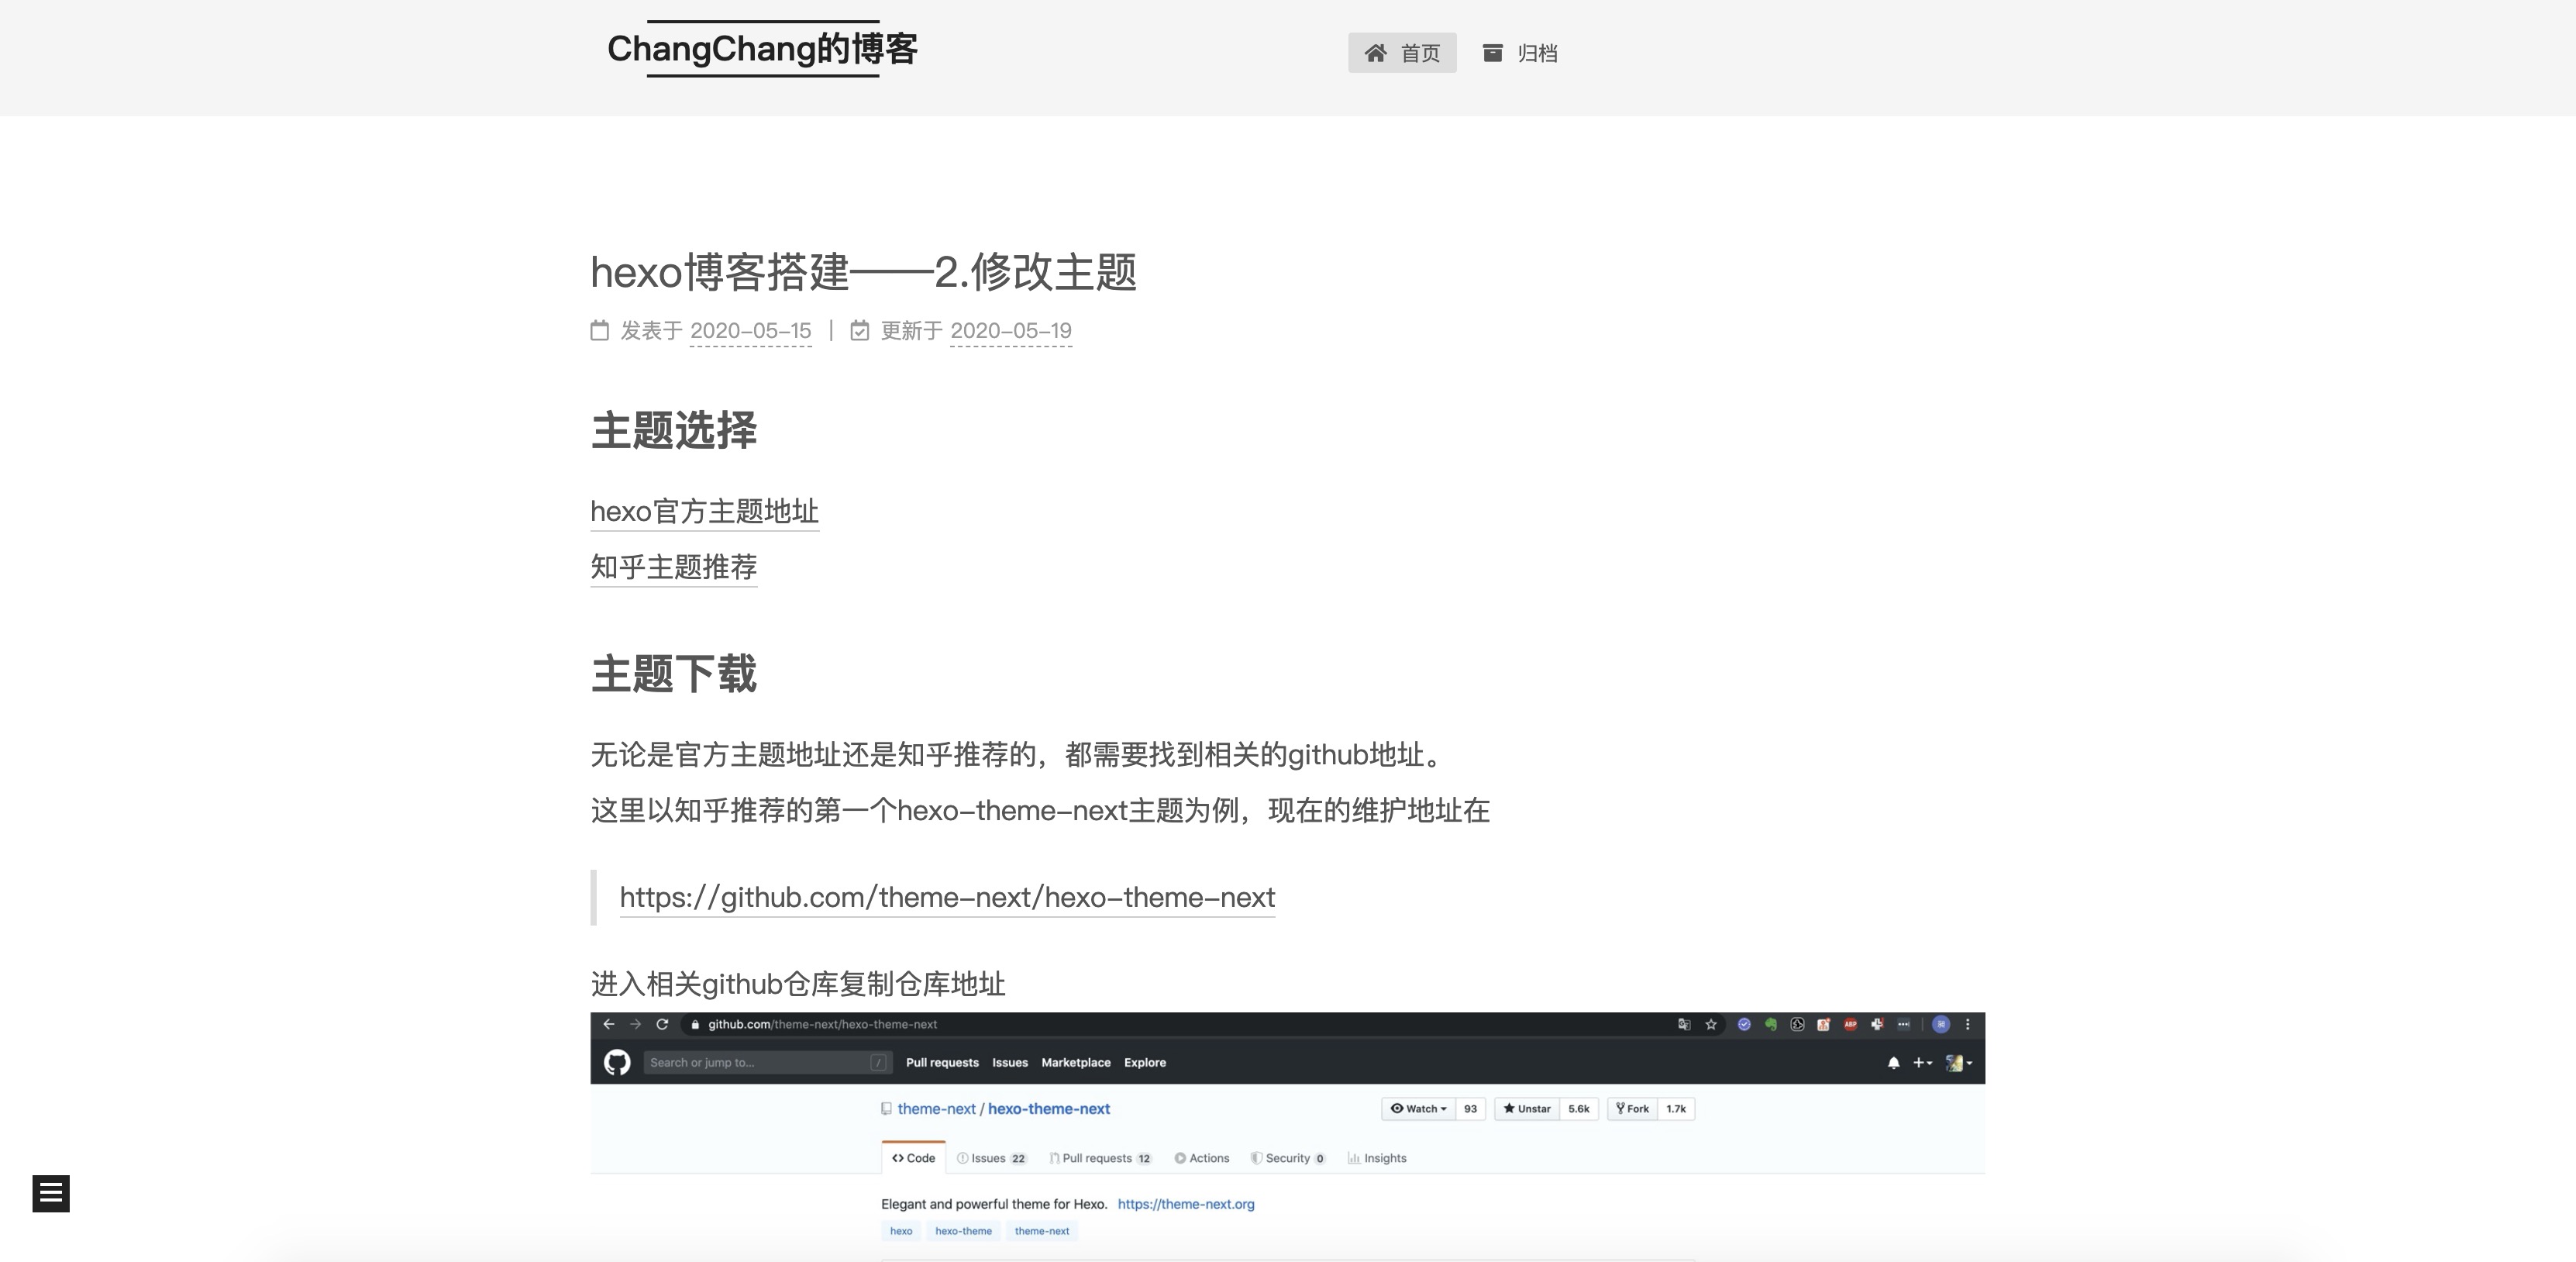Toggle the bookmark star in the address bar
Screen dimensions: 2576x1262
1712,1024
